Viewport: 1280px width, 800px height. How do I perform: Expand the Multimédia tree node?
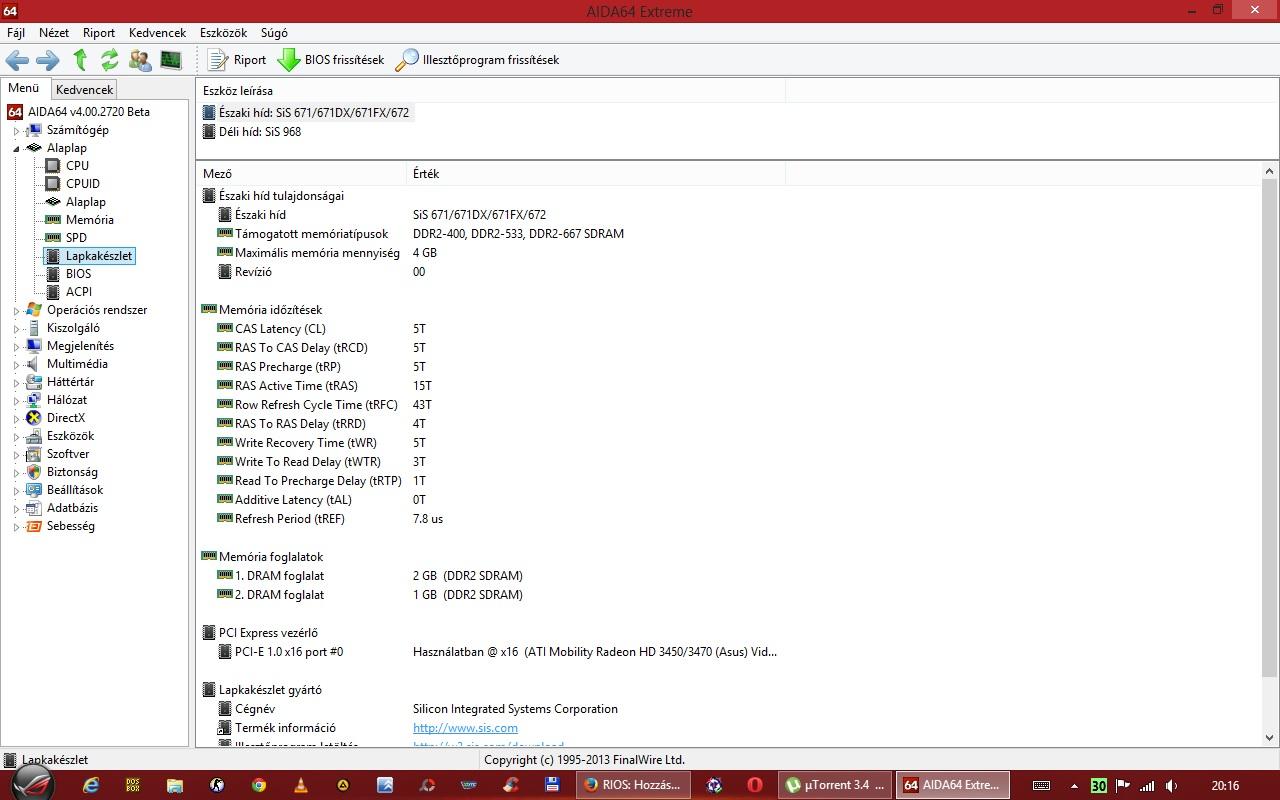(15, 364)
